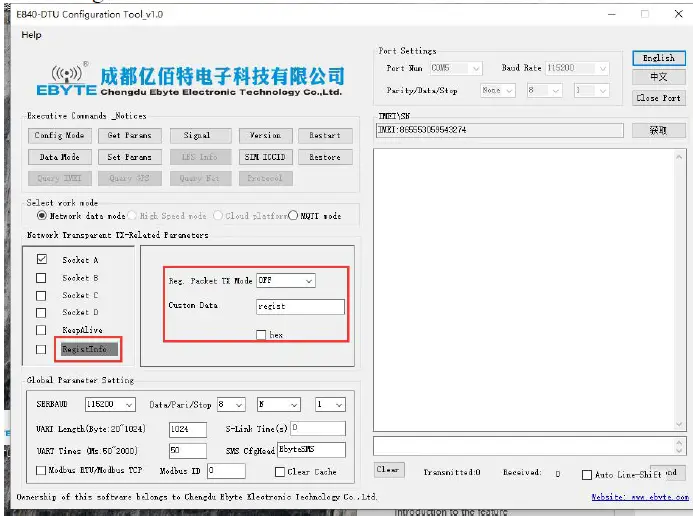This screenshot has width=693, height=516.
Task: Click the log scrollbar up arrow
Action: click(679, 157)
